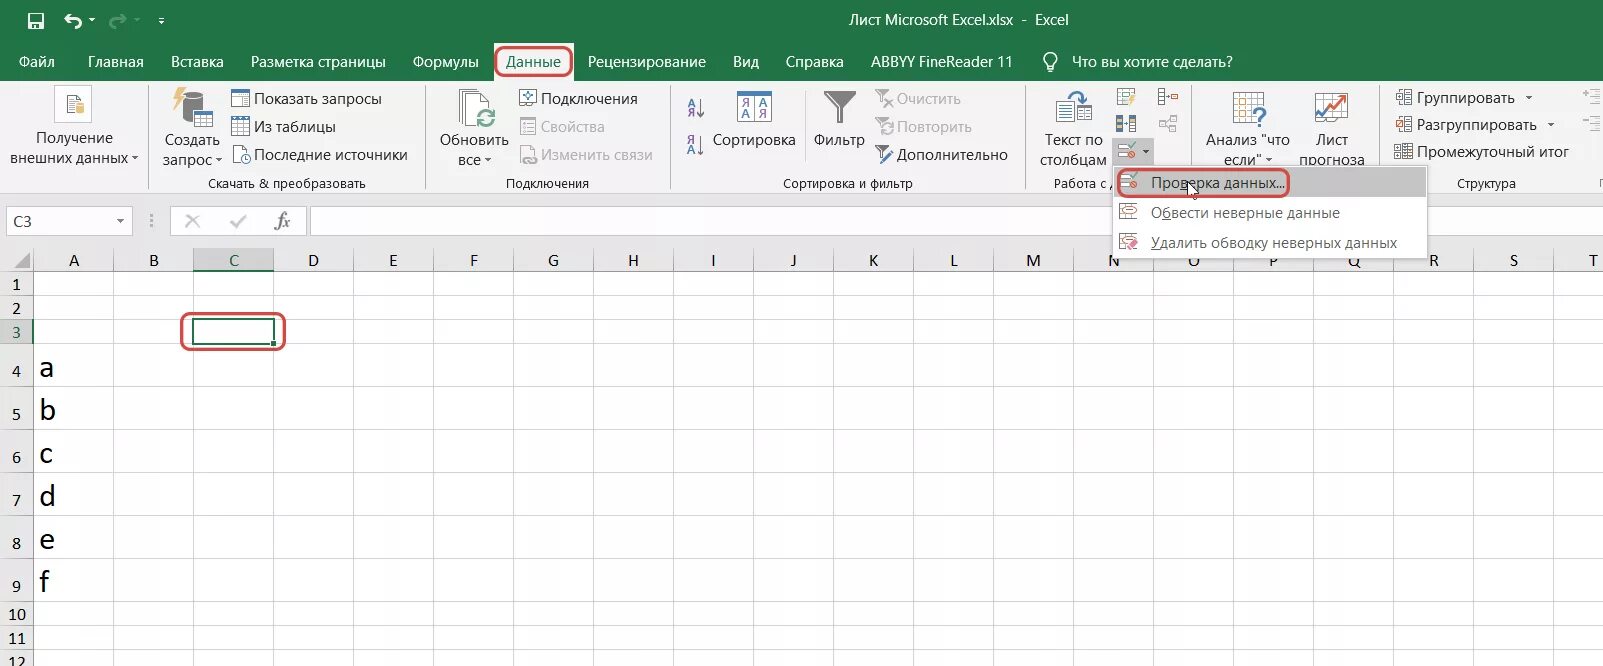The image size is (1603, 666).
Task: Open the Разгруппировать dropdown arrow
Action: (1551, 125)
